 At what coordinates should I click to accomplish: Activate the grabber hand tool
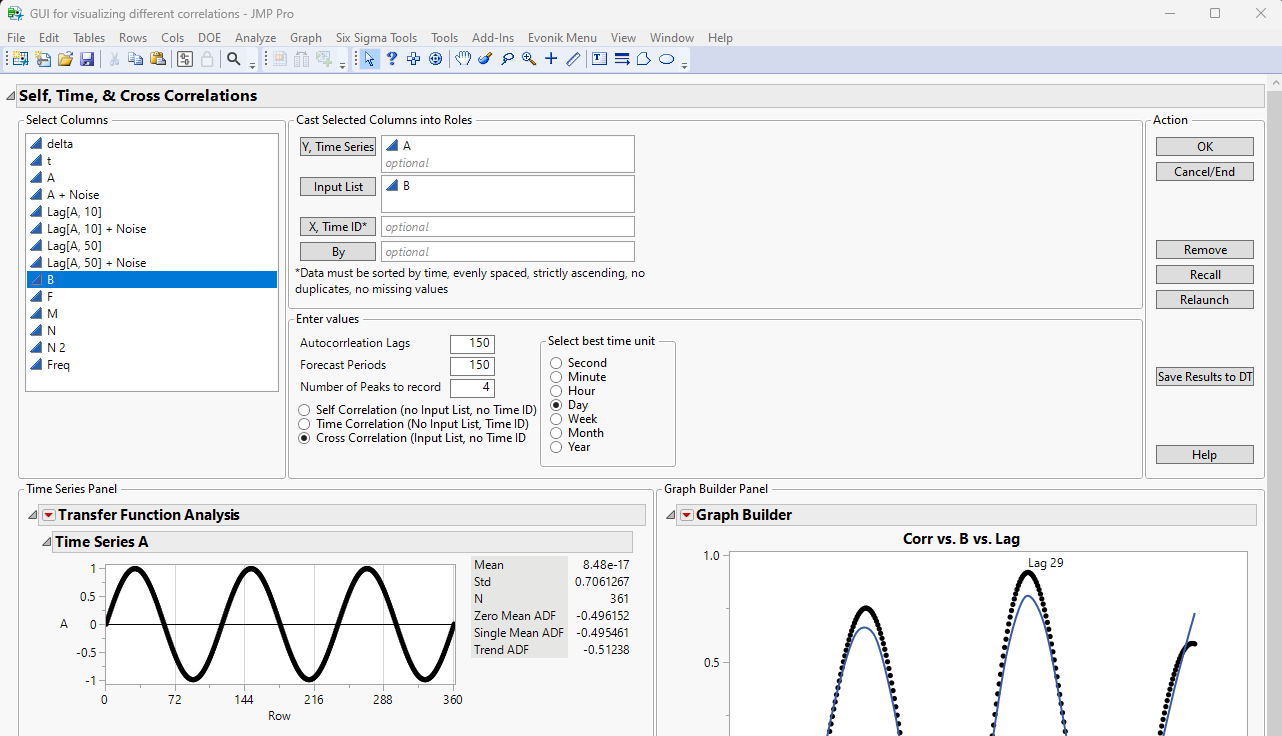coord(462,58)
